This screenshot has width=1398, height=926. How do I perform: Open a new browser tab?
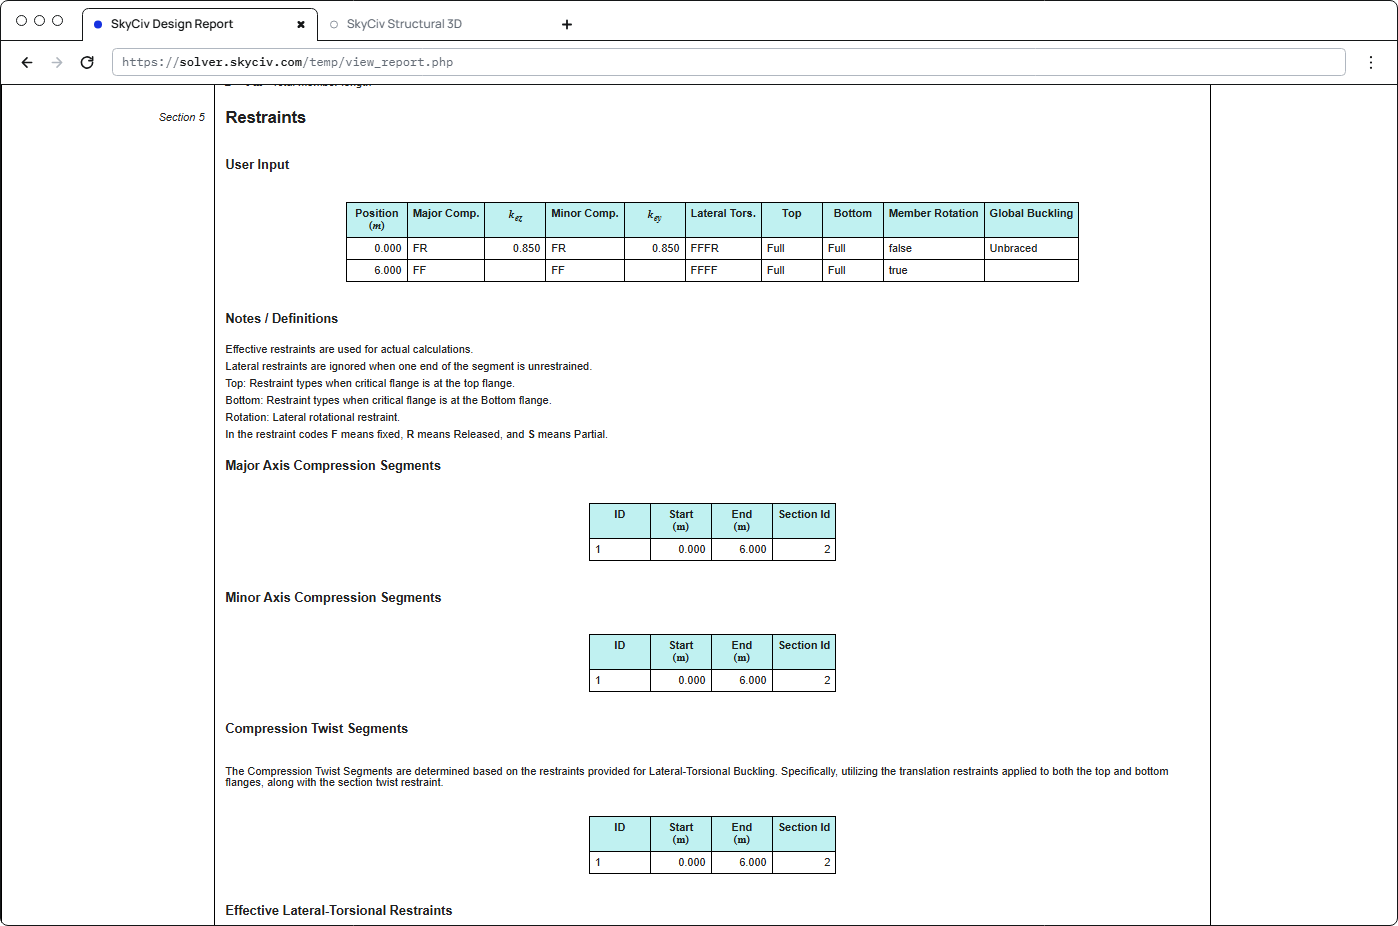point(567,24)
